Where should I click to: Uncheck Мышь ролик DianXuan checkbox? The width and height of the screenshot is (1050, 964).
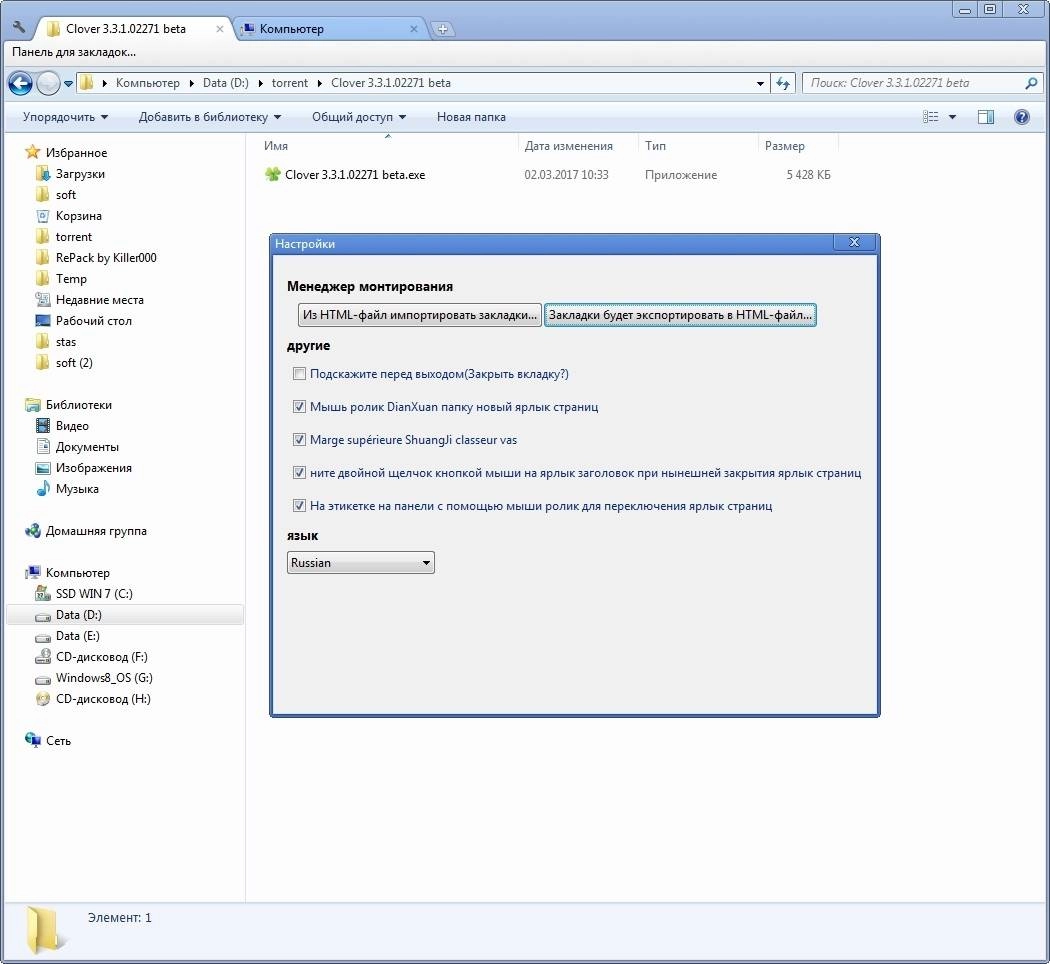299,406
